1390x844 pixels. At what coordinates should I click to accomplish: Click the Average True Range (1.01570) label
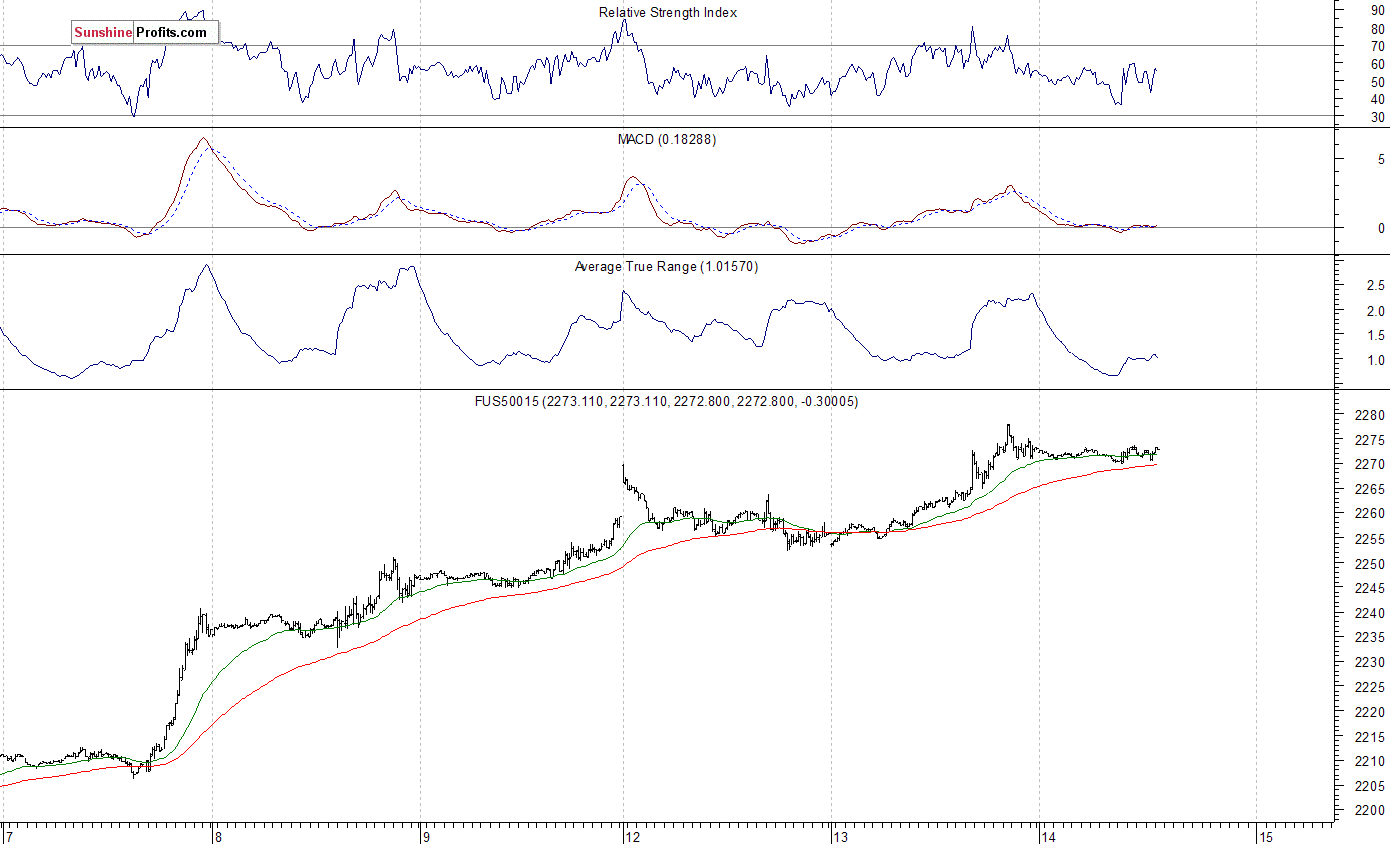(666, 266)
